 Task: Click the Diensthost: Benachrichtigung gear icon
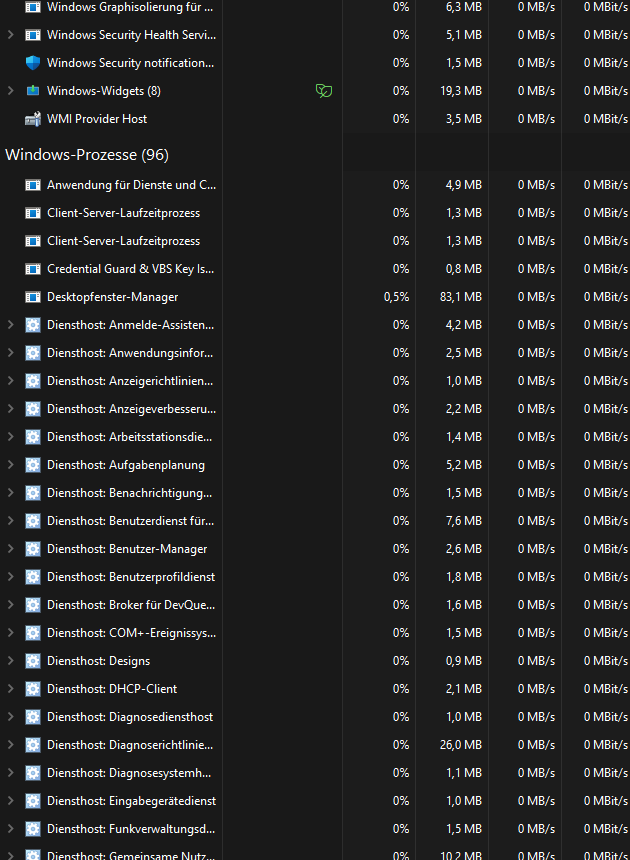[x=33, y=493]
